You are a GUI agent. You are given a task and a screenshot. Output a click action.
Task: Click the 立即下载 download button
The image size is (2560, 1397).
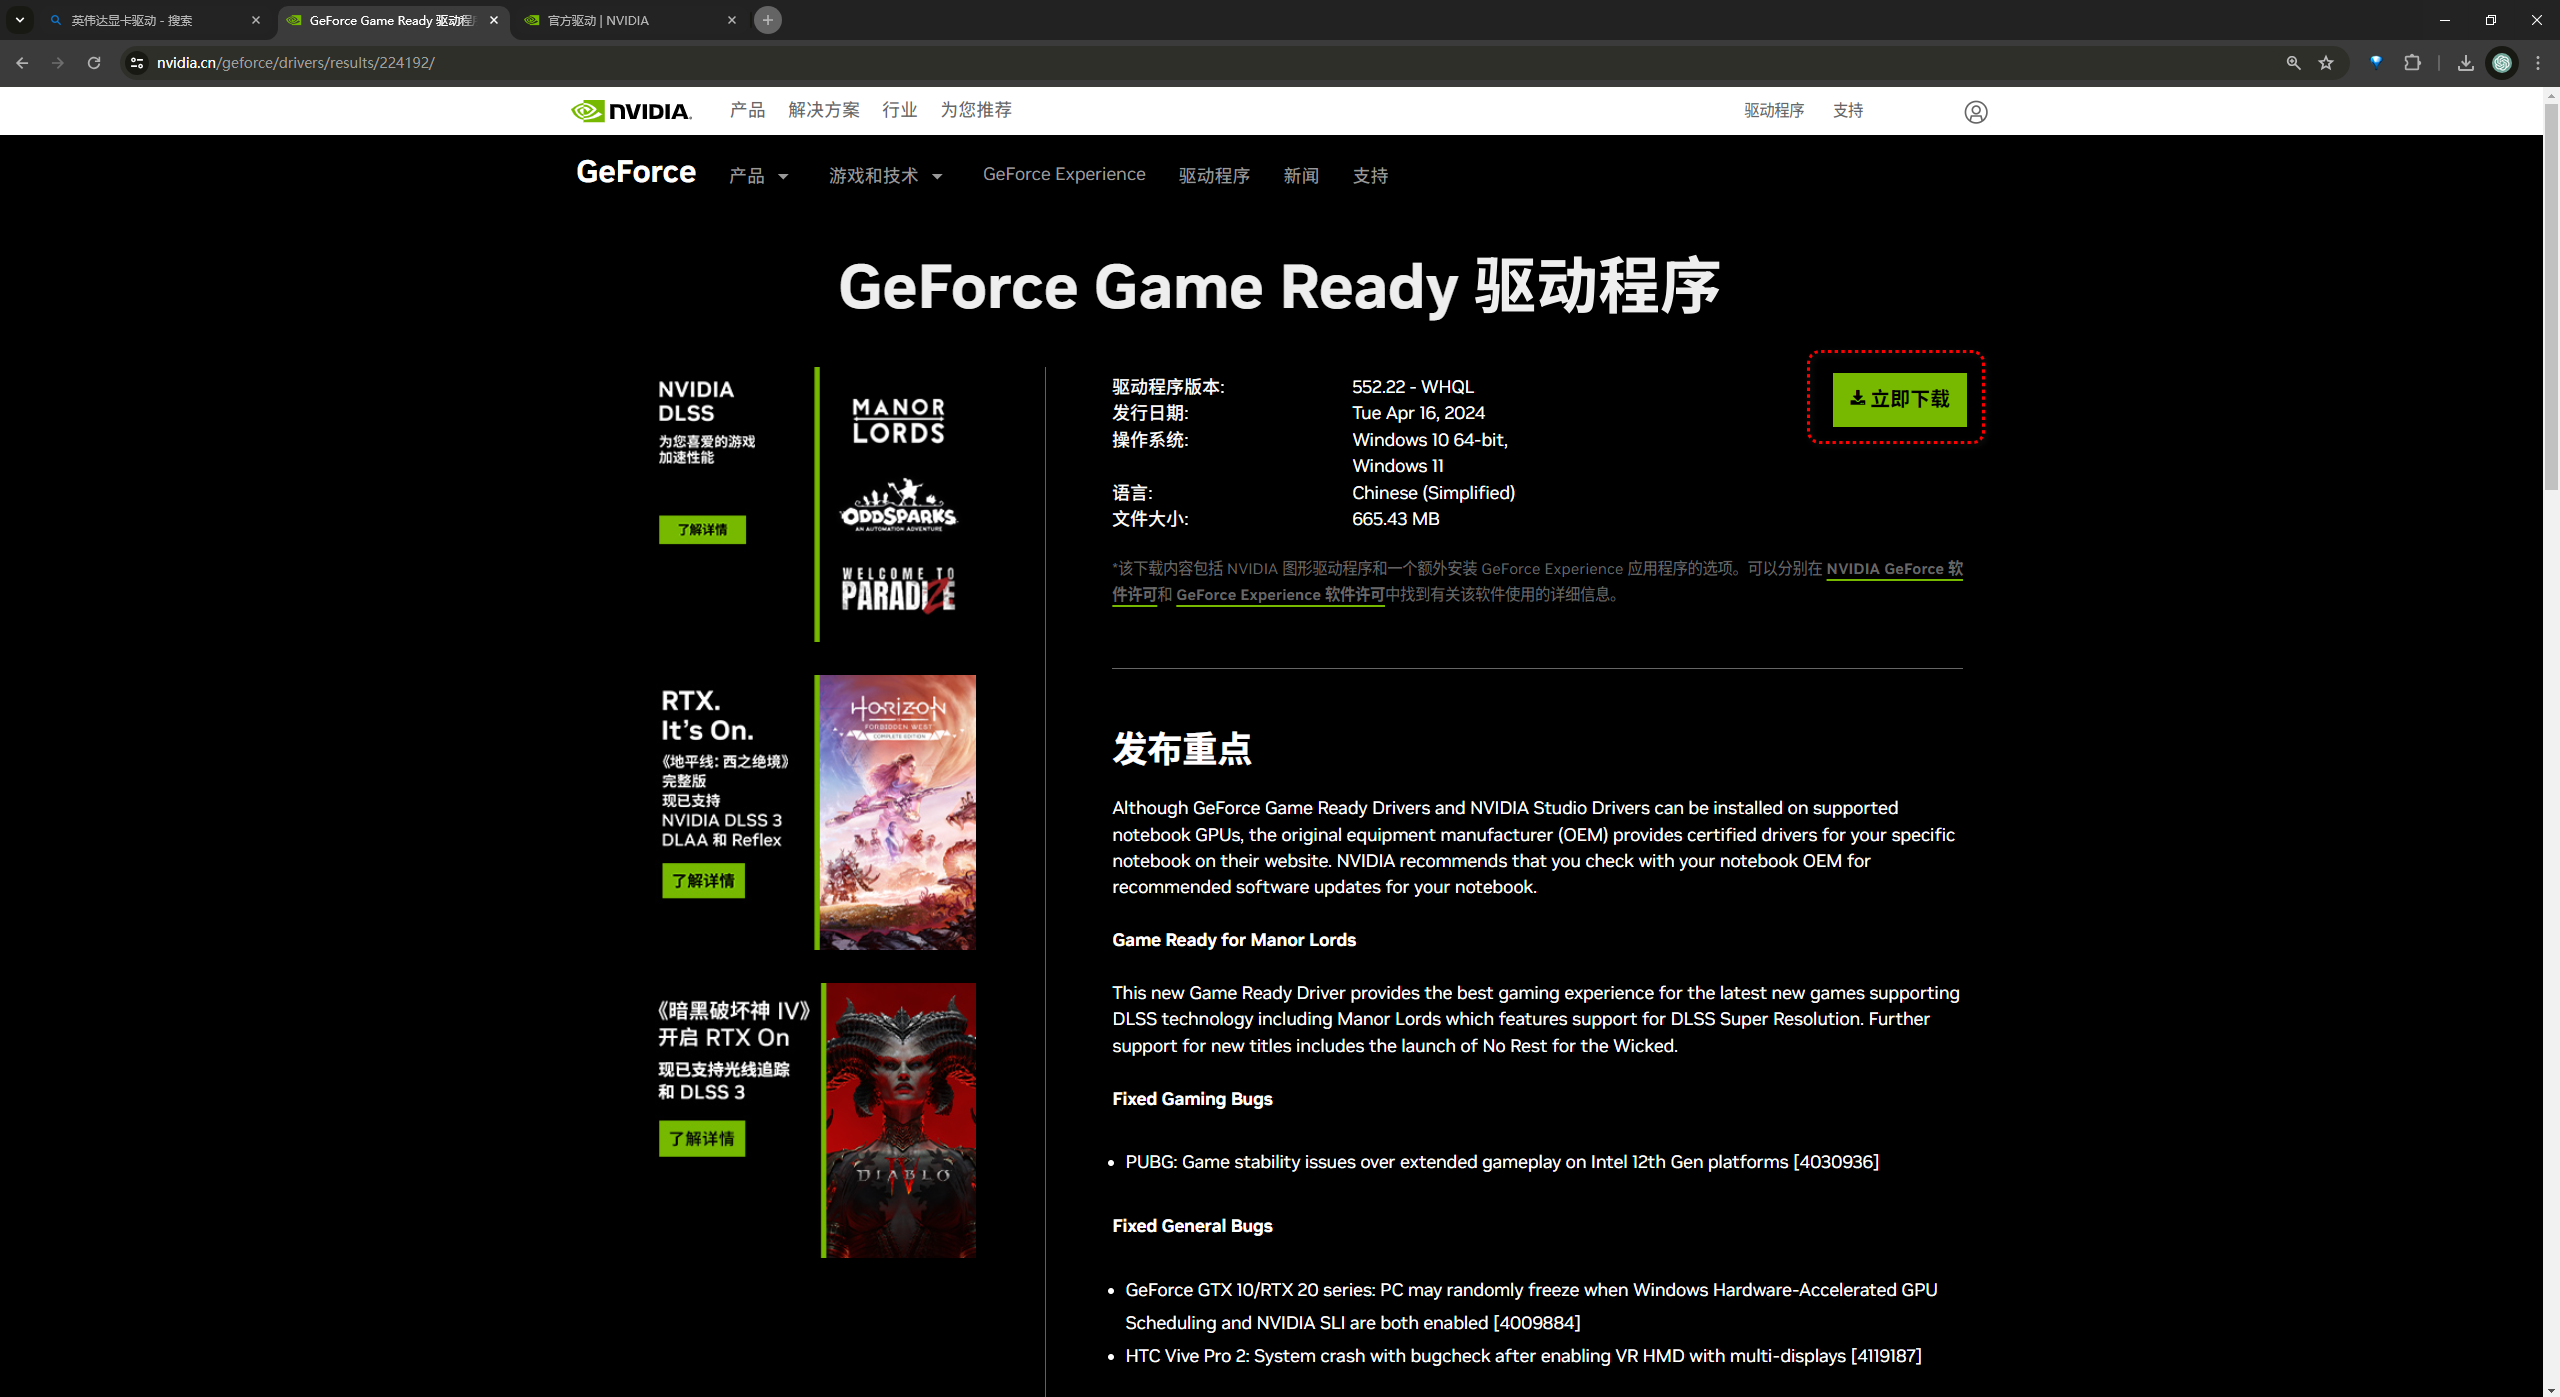(1898, 400)
